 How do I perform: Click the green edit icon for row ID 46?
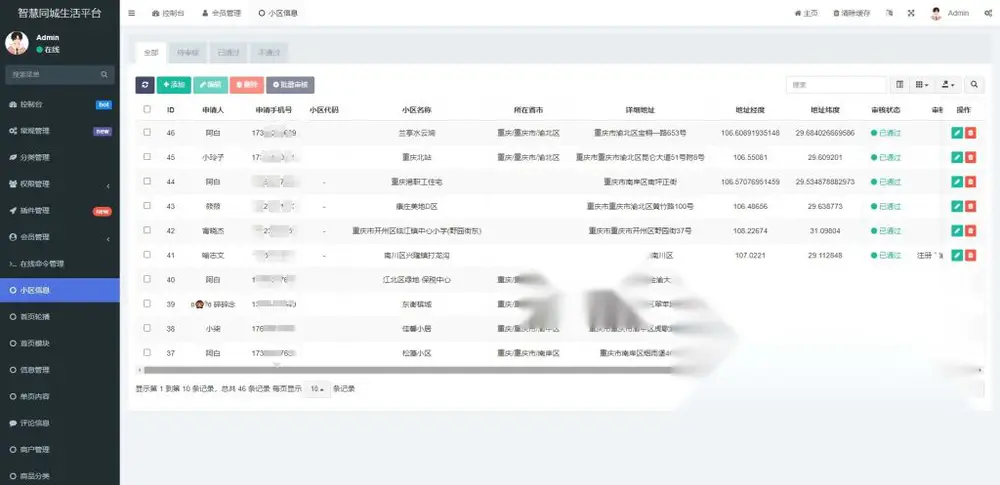point(957,133)
